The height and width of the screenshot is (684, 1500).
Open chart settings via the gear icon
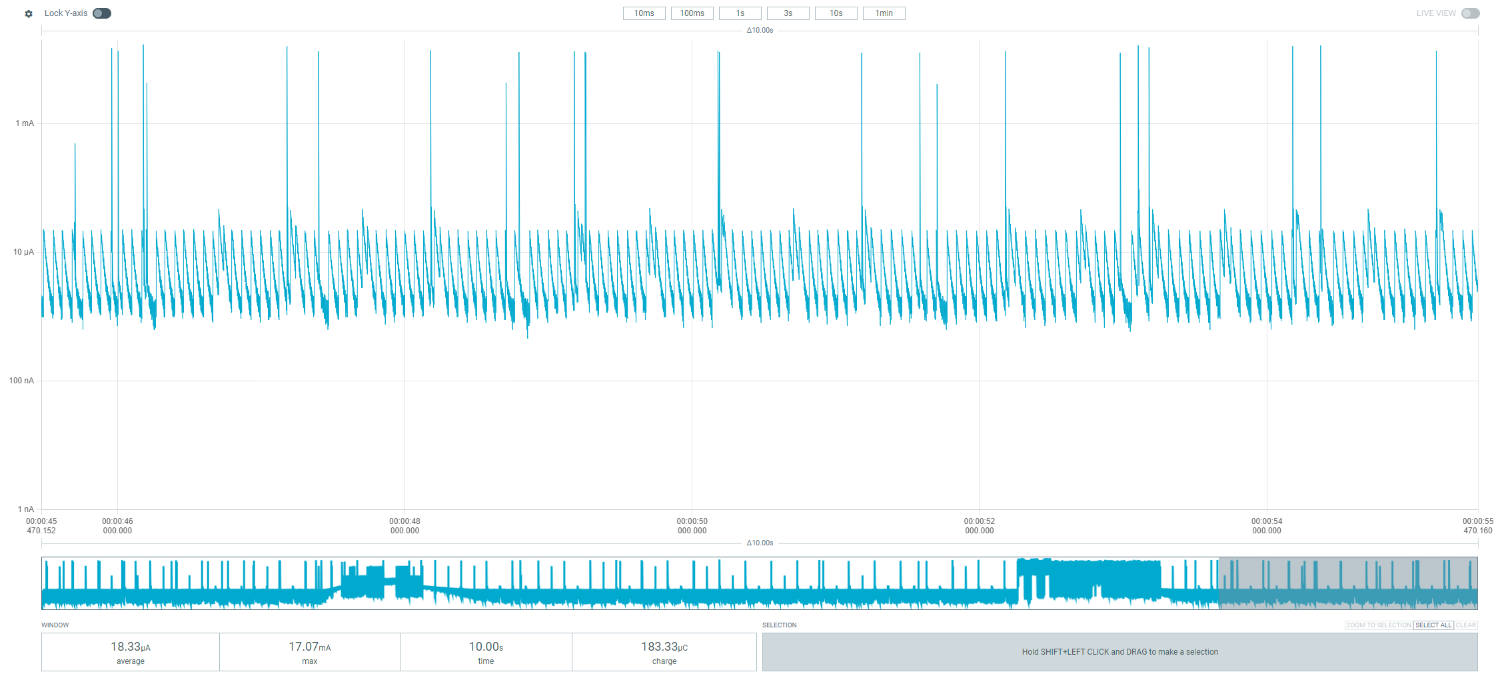coord(28,14)
